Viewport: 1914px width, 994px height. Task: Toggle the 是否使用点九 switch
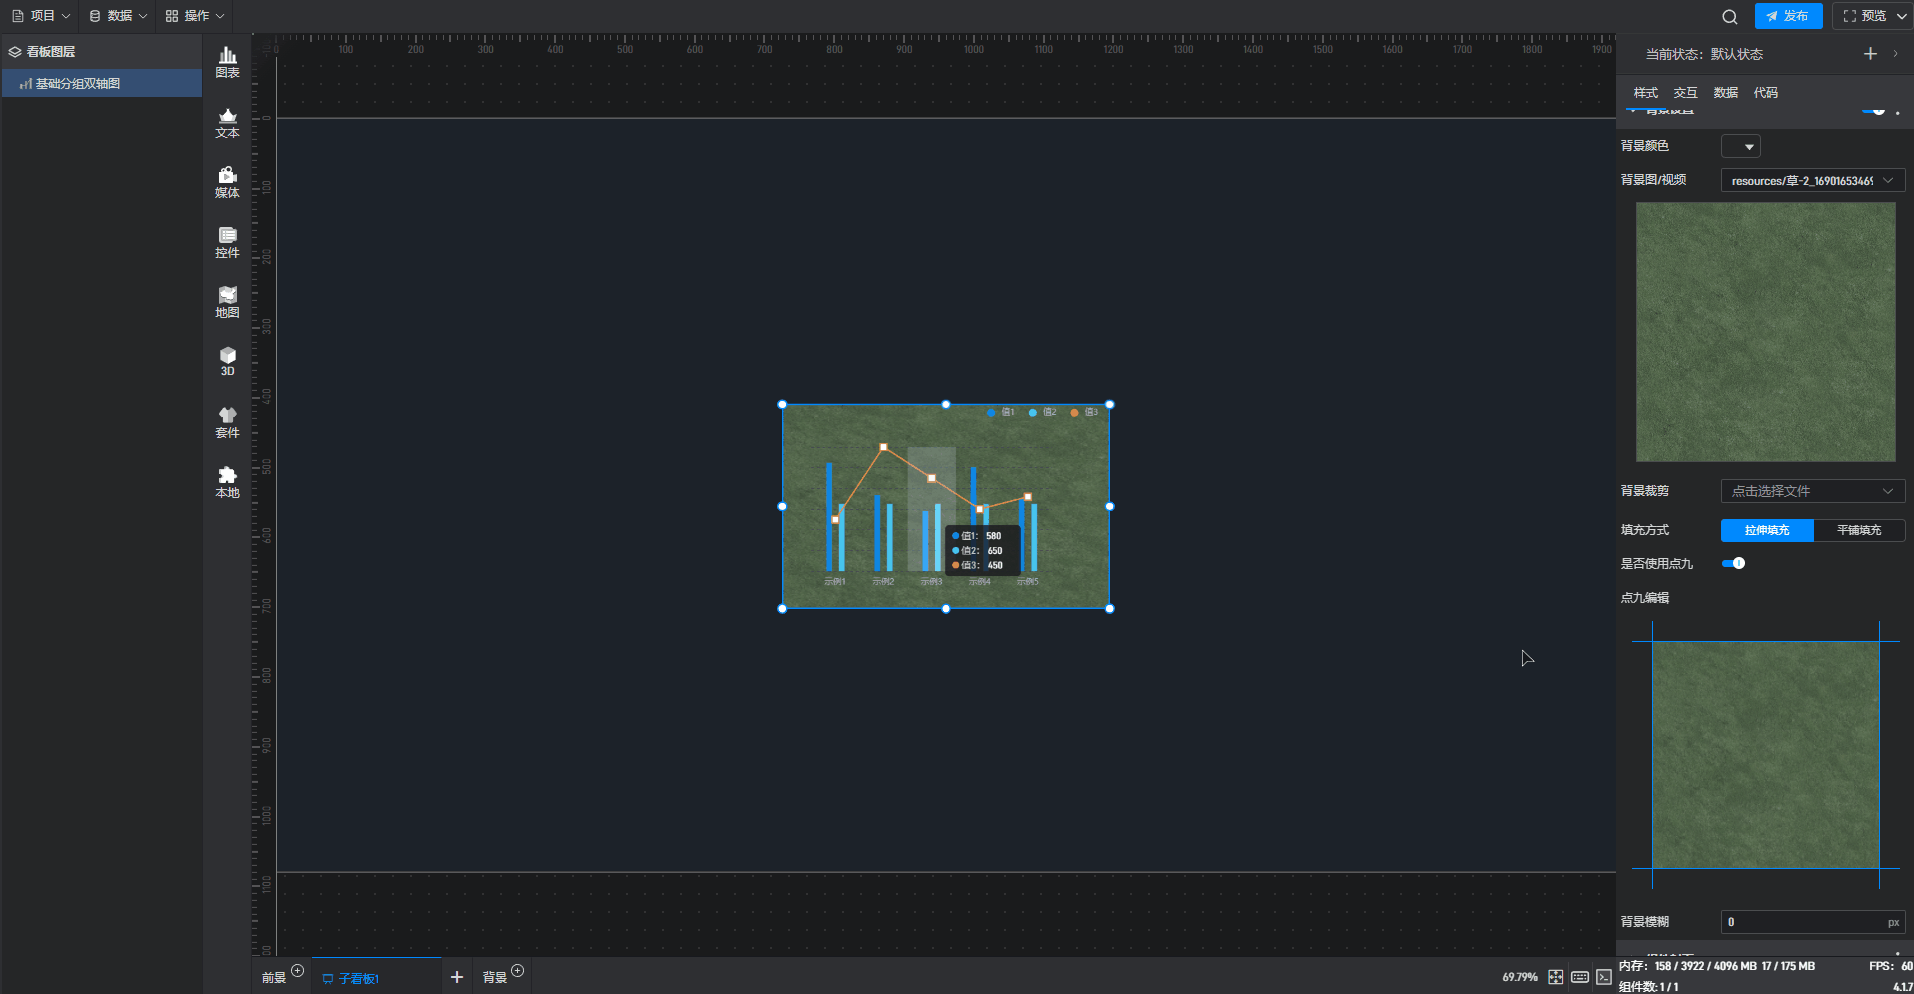pyautogui.click(x=1733, y=563)
